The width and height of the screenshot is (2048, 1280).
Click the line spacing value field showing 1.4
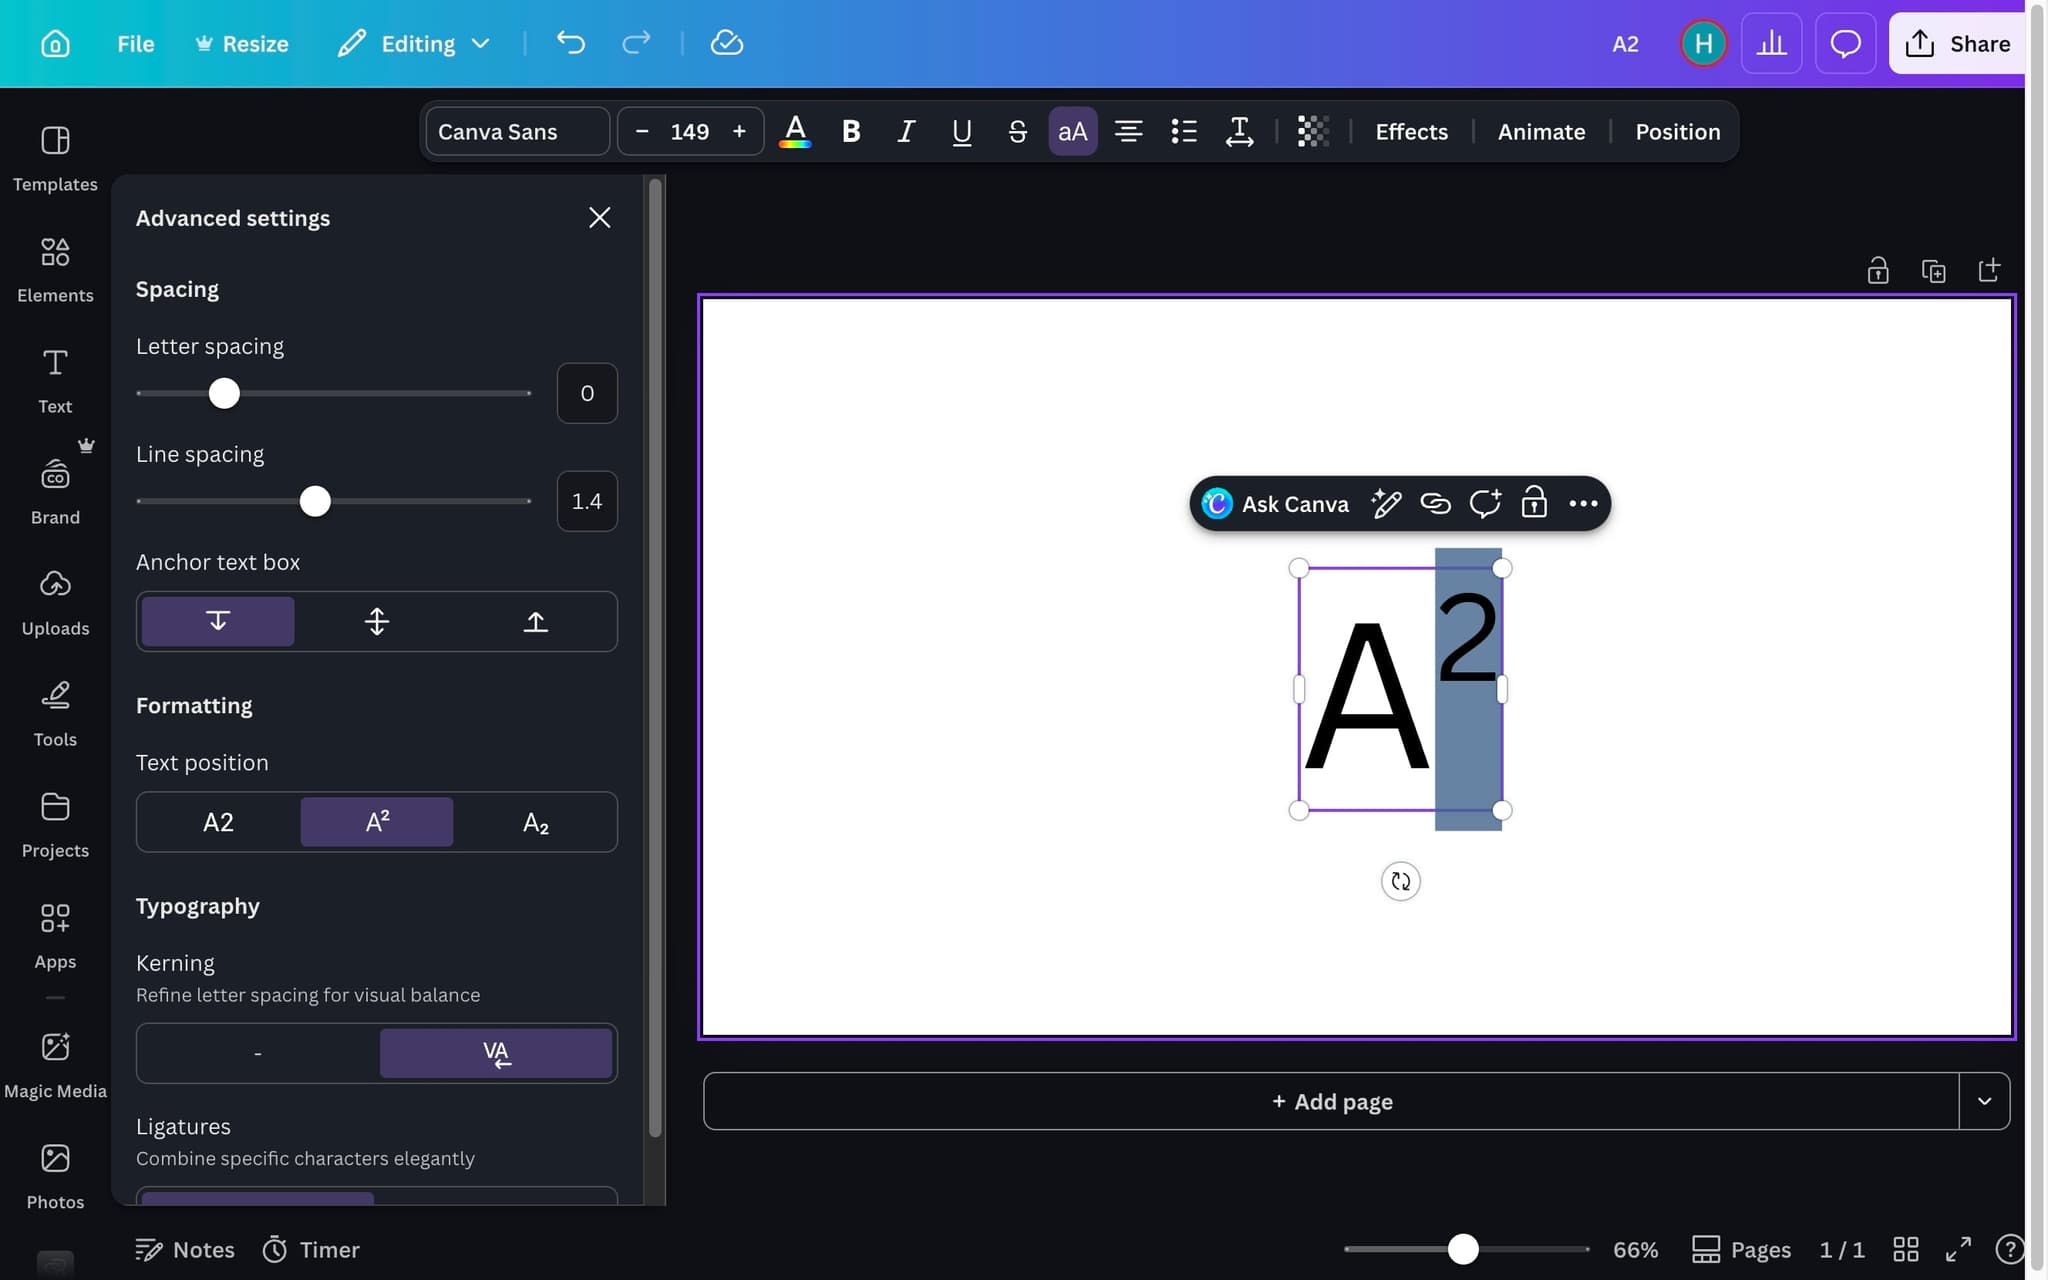pyautogui.click(x=586, y=500)
